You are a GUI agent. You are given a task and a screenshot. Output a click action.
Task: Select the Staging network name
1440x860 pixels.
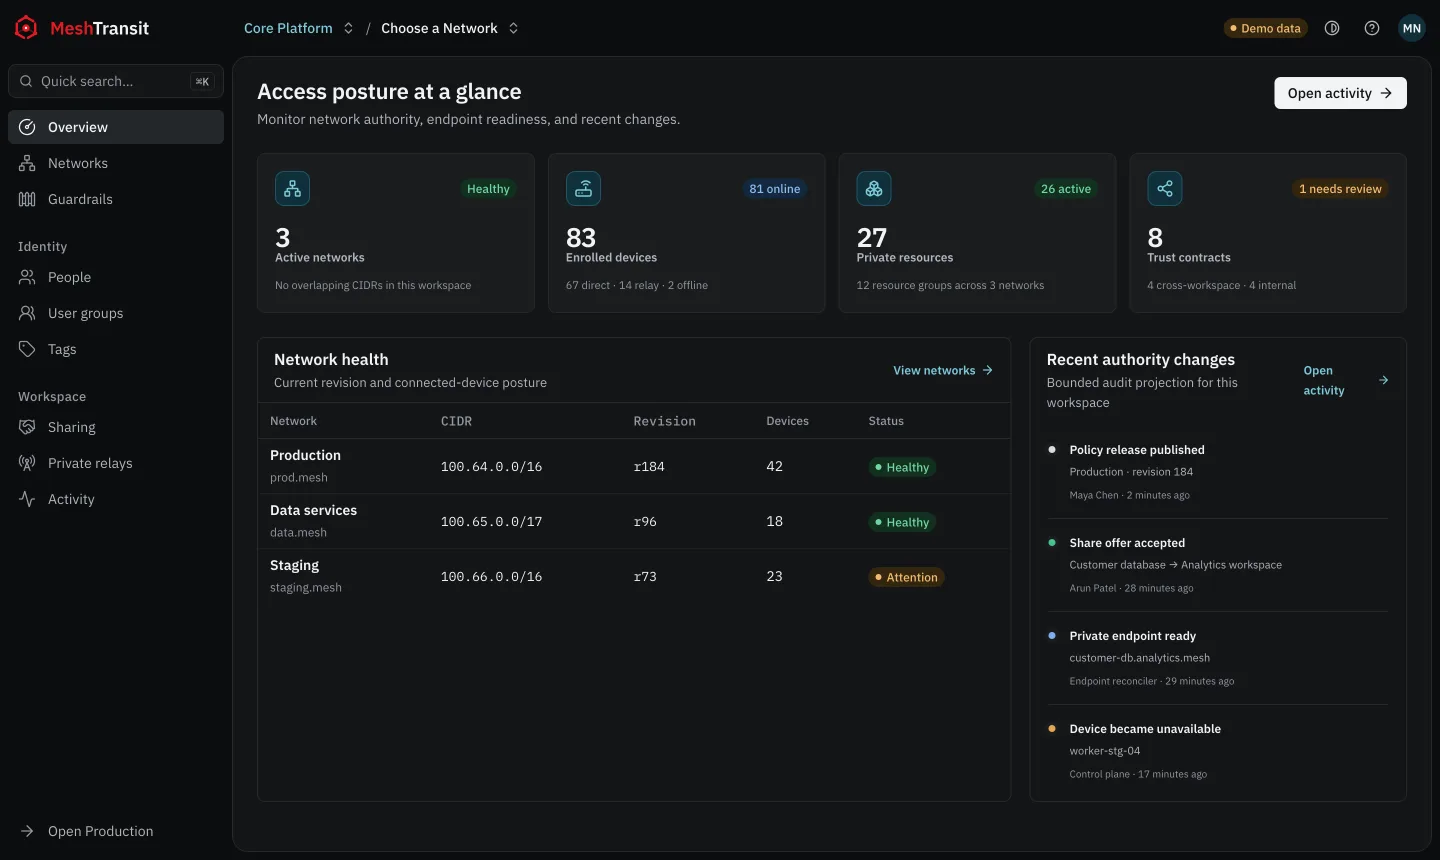(294, 565)
